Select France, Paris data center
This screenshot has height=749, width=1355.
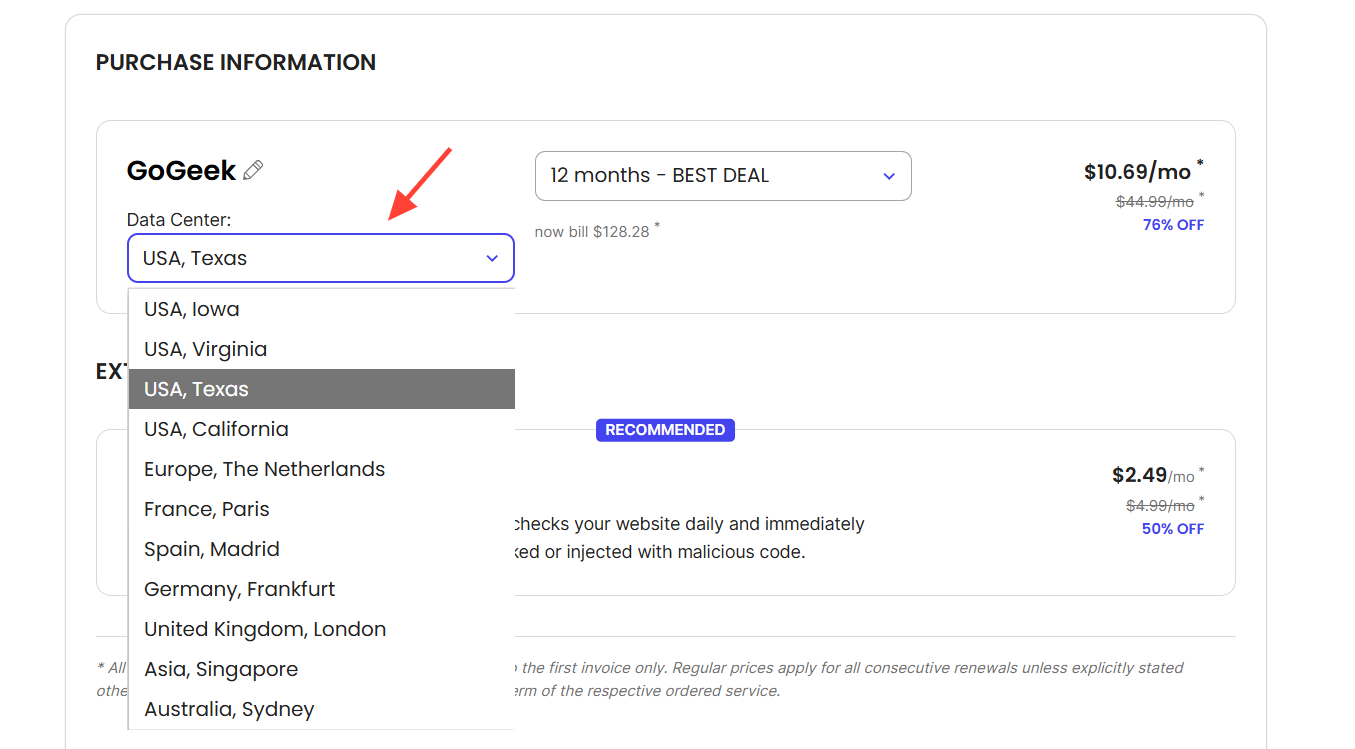tap(321, 509)
